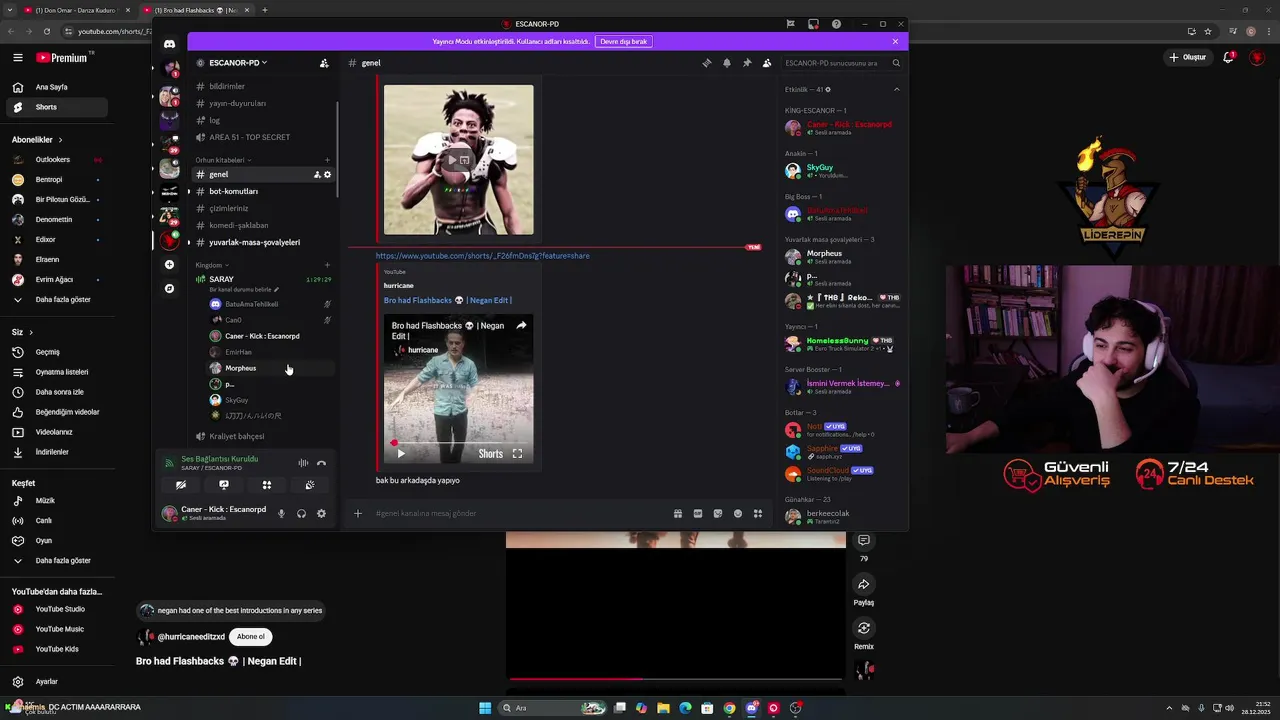Open the sticker picker
The width and height of the screenshot is (1280, 720).
(x=718, y=514)
